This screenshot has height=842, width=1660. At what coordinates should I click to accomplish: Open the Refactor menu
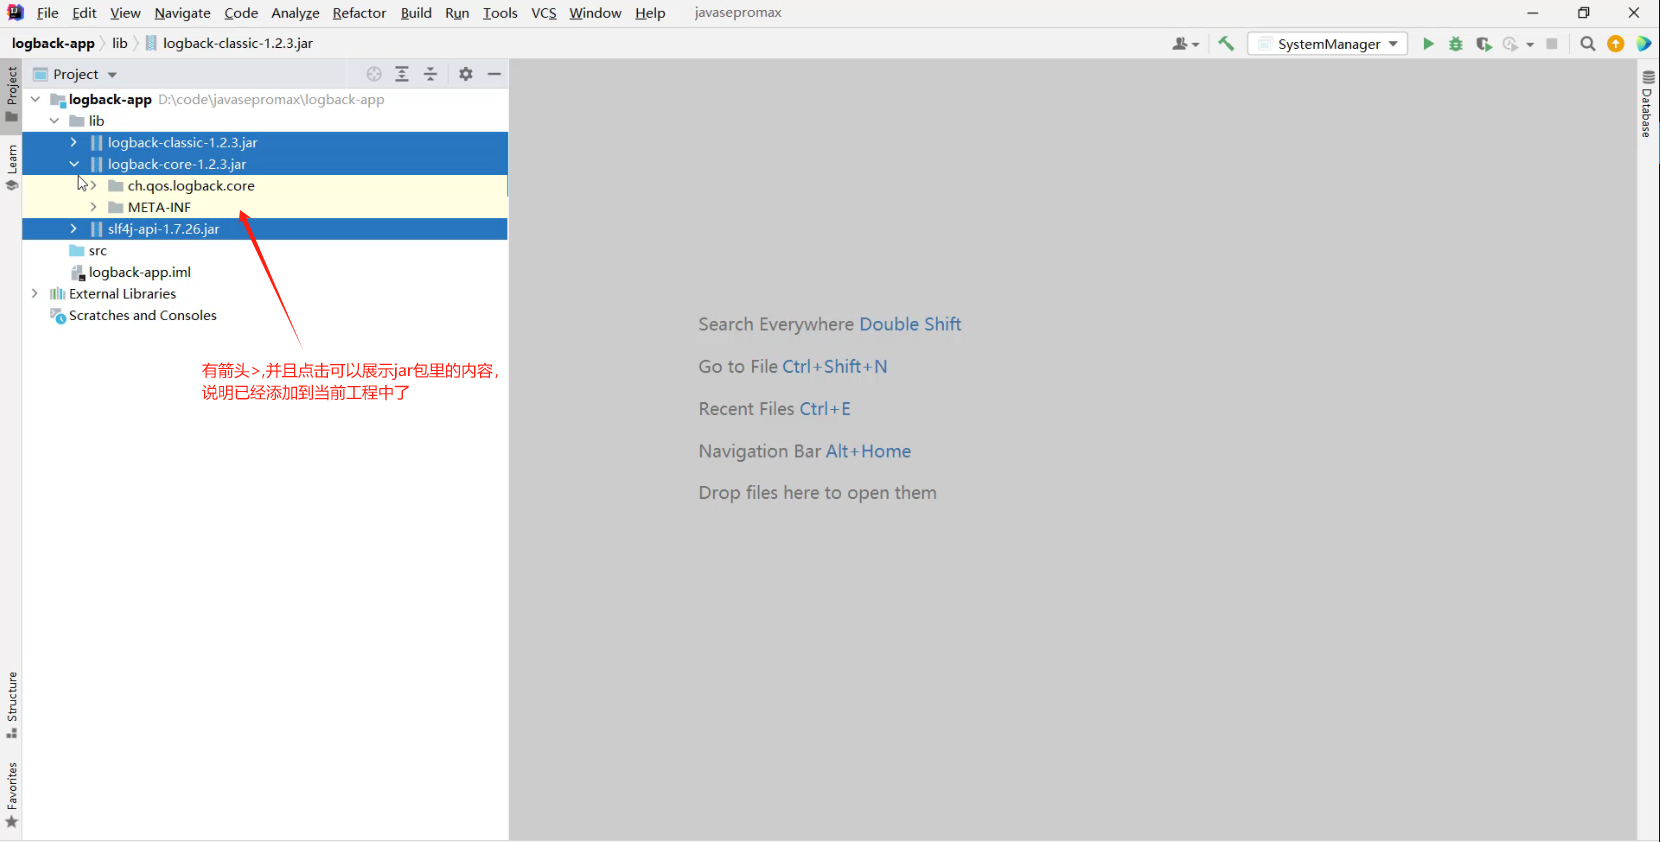pyautogui.click(x=359, y=13)
